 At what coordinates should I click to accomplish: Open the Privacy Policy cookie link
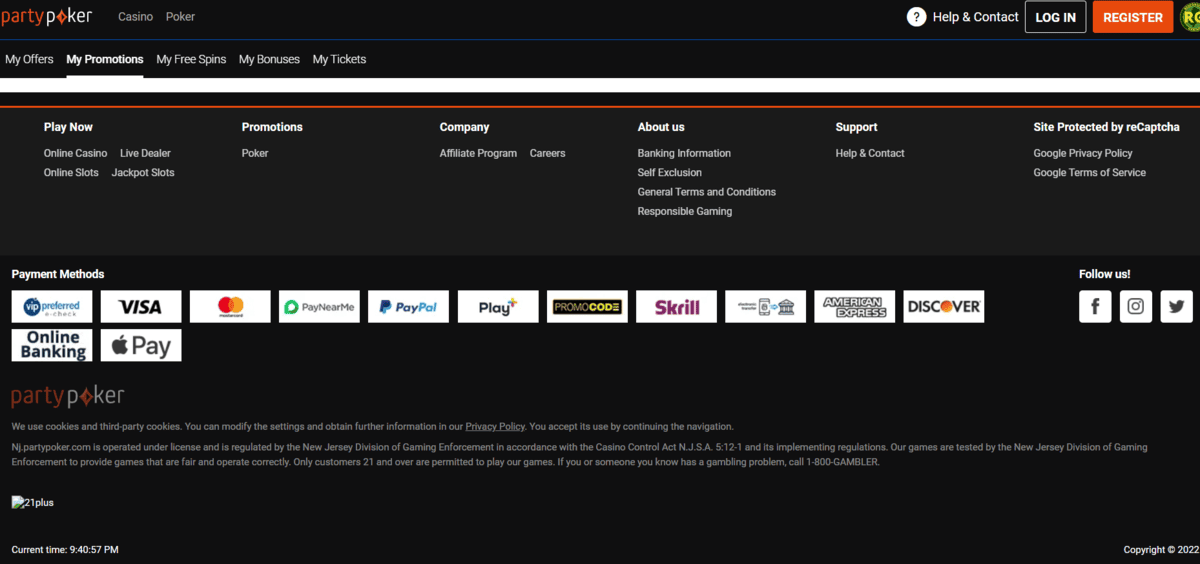tap(495, 426)
